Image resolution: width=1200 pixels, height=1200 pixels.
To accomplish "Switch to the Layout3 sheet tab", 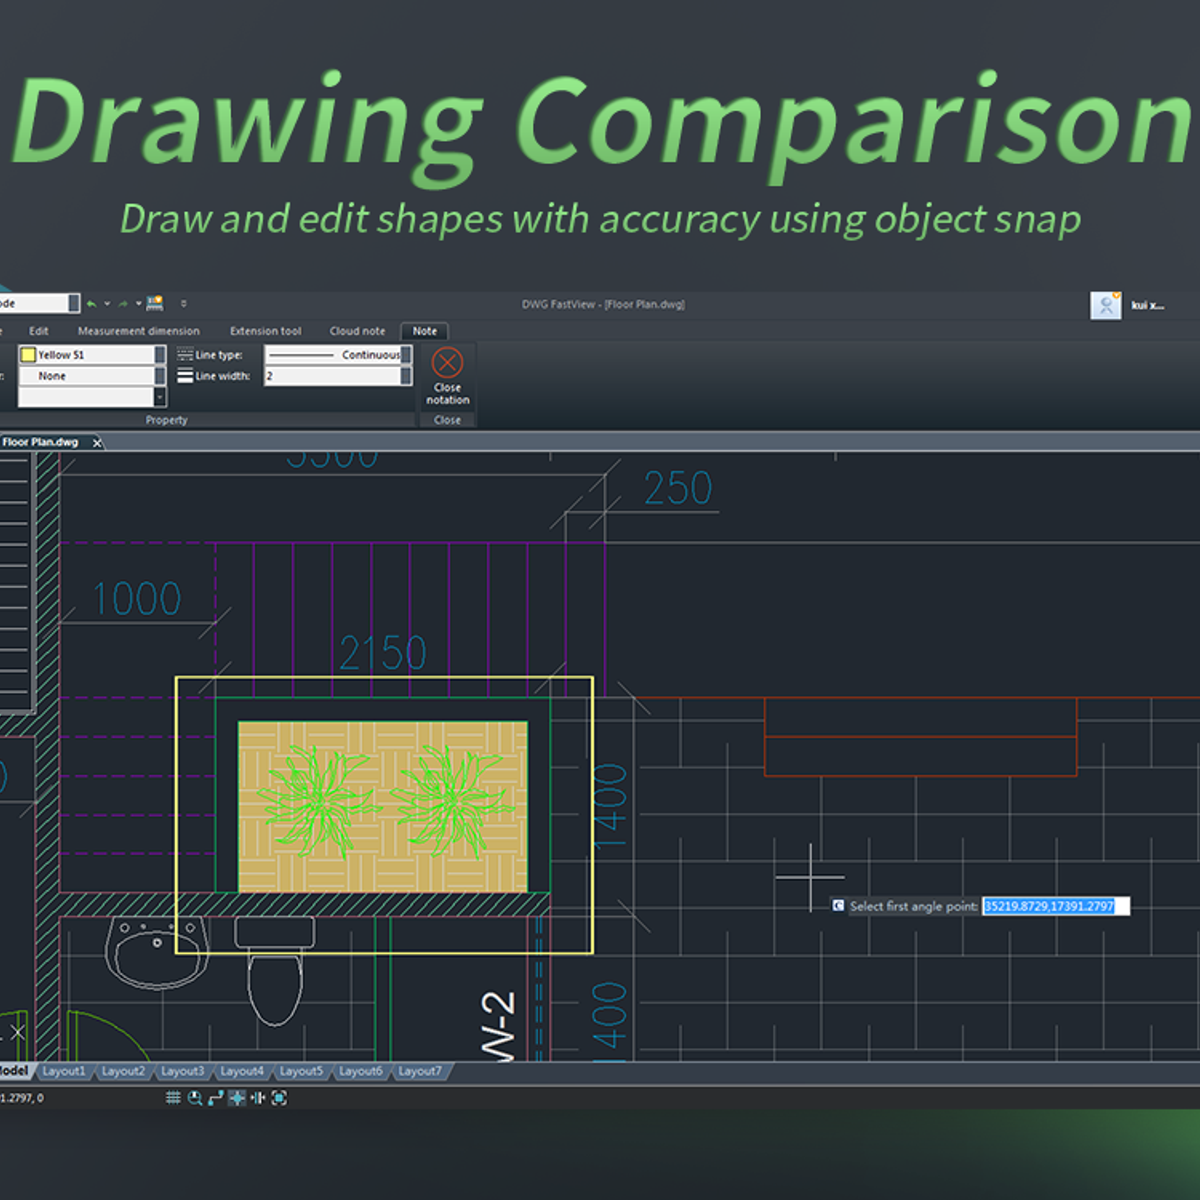I will pos(182,1071).
